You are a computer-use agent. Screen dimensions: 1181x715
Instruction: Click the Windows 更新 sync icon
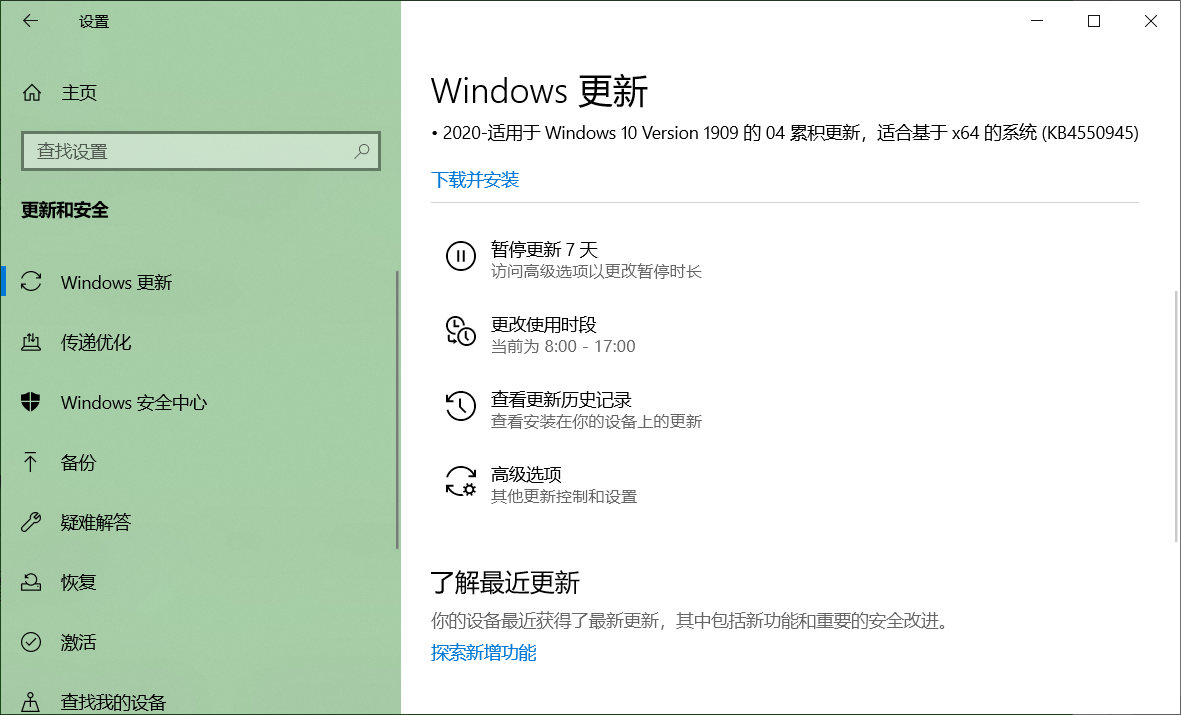pyautogui.click(x=31, y=282)
